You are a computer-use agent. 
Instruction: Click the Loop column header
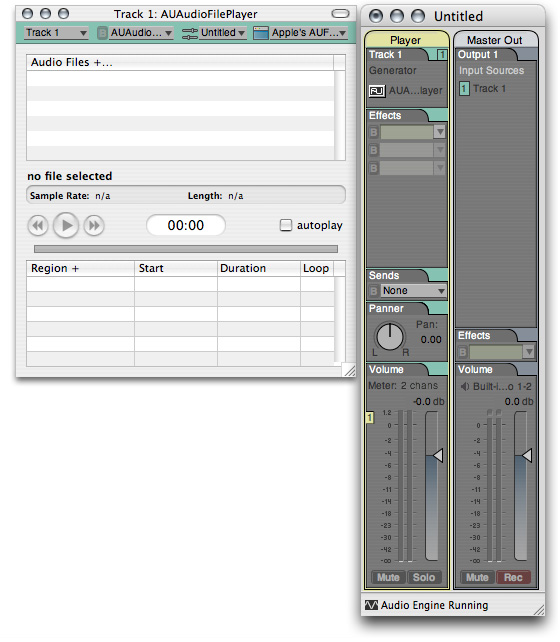[x=317, y=268]
